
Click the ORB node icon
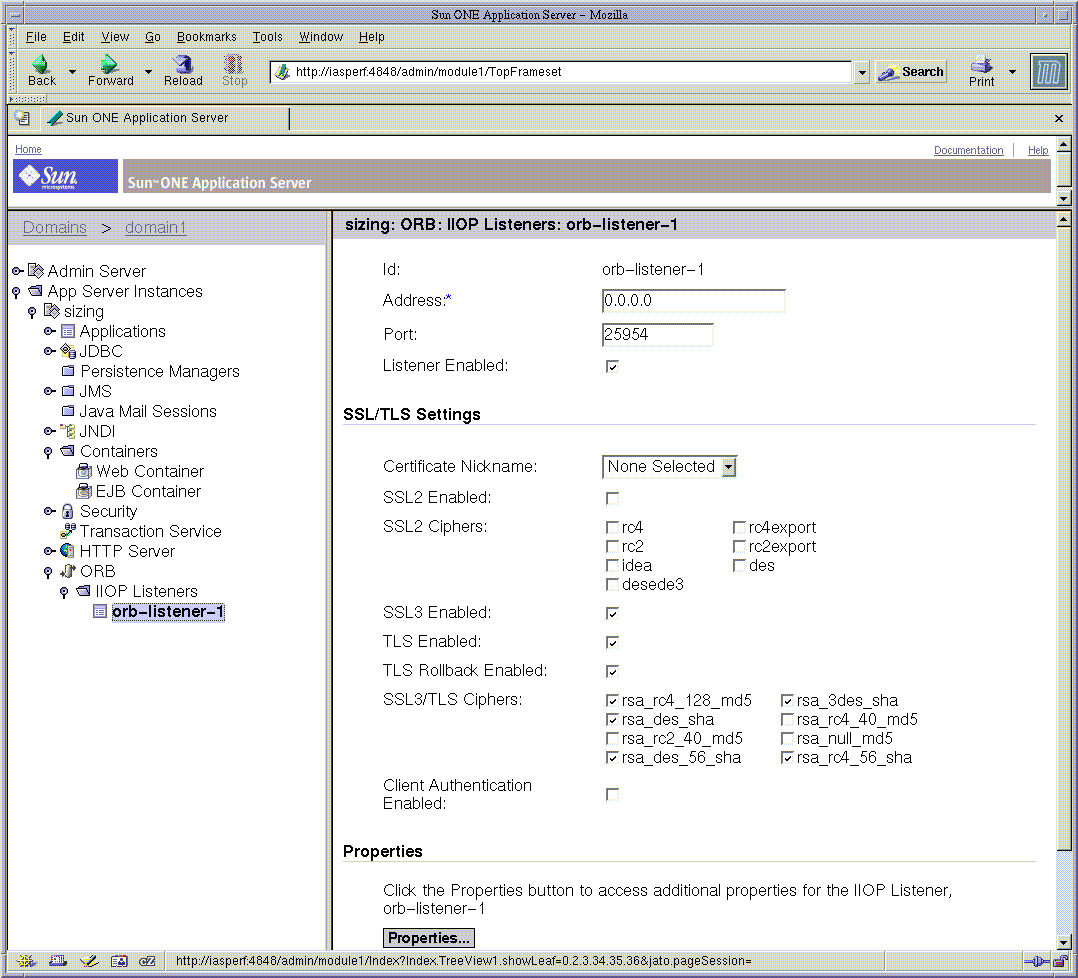(x=67, y=571)
